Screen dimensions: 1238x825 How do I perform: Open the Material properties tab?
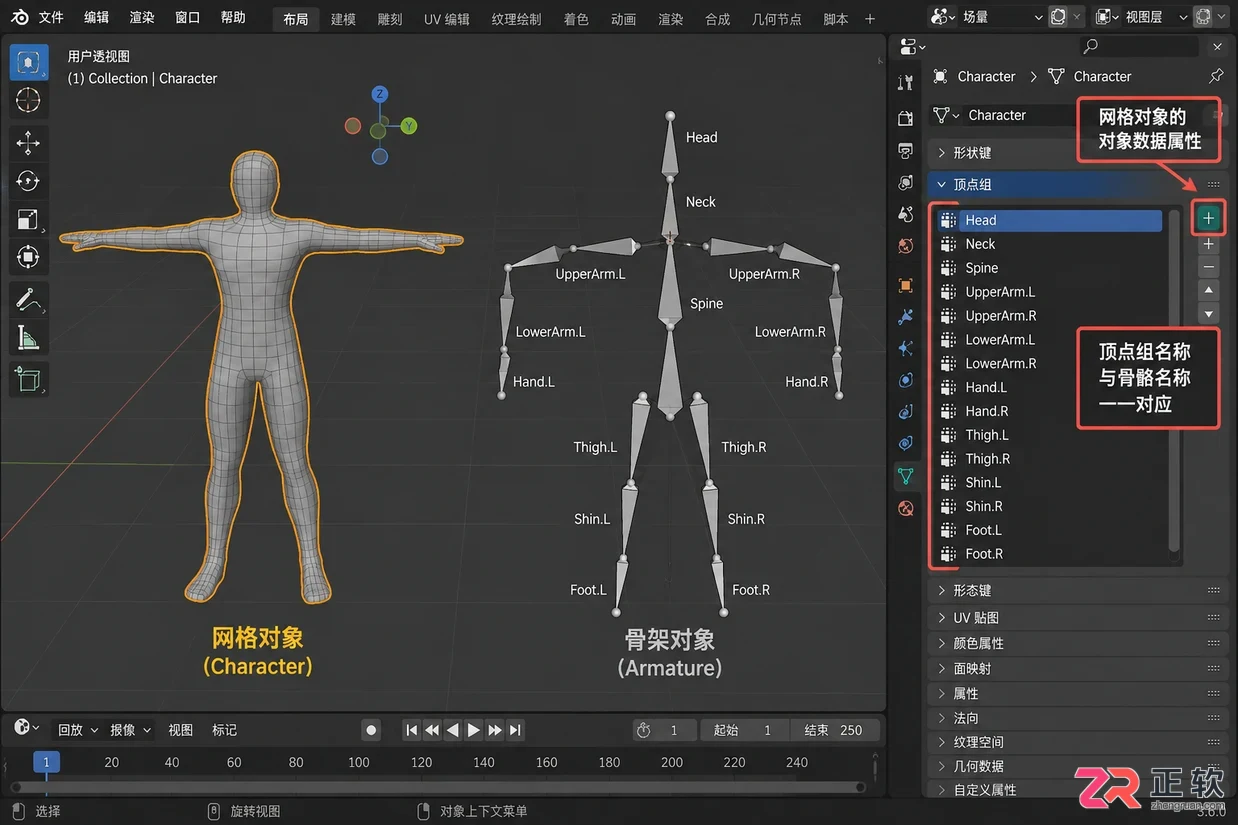906,508
